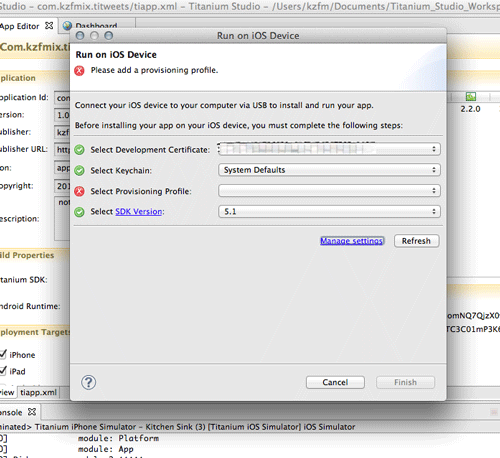Click the red error icon beside provisioning message
The image size is (500, 458).
(x=79, y=71)
